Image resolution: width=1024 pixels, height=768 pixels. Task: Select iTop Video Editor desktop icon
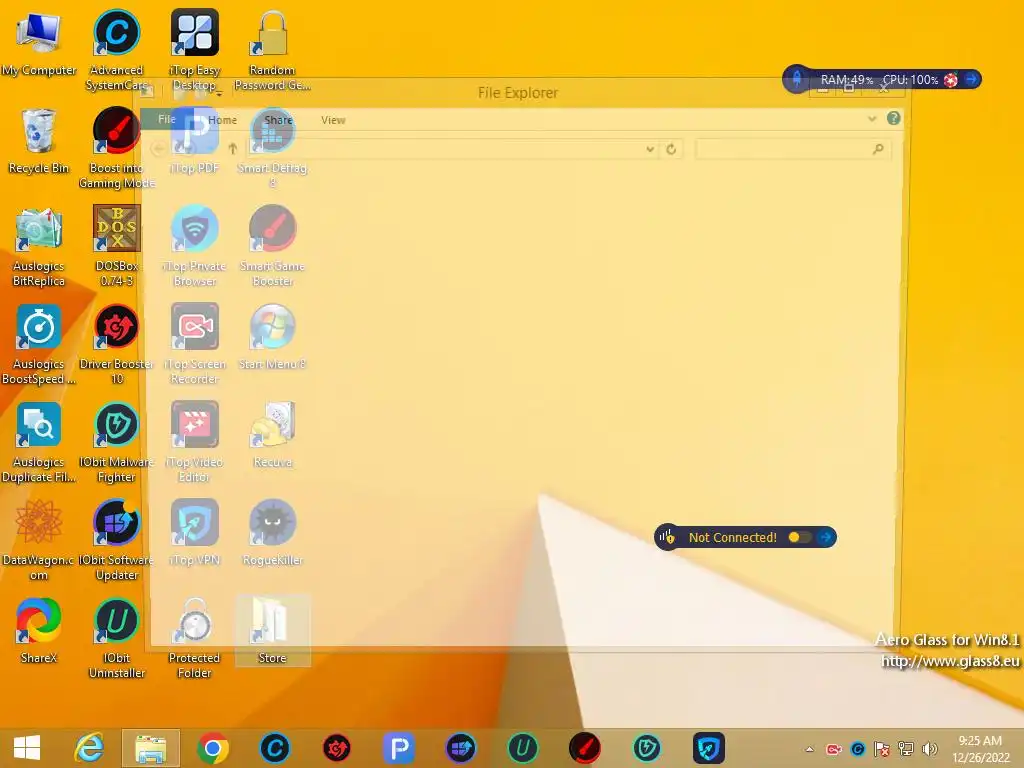tap(195, 442)
